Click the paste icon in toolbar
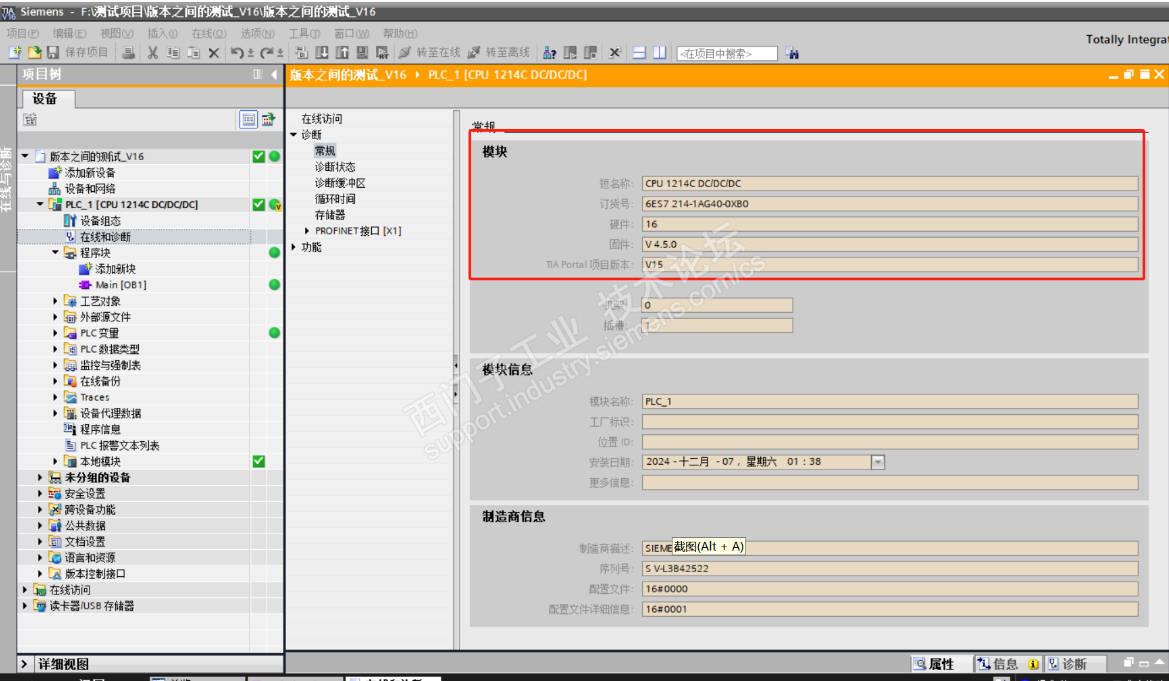Screen dimensions: 1169x681 point(194,52)
